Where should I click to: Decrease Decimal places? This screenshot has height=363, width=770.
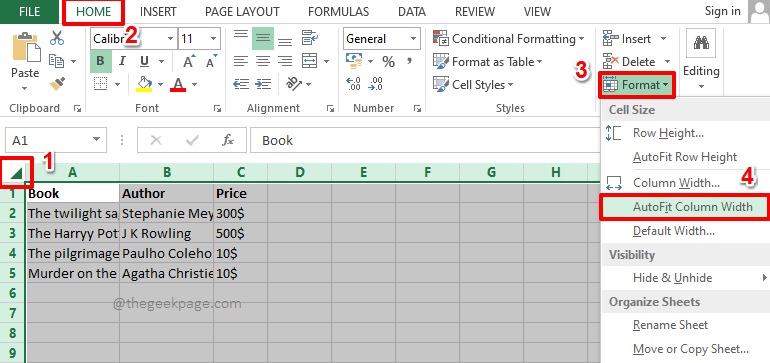pos(376,84)
